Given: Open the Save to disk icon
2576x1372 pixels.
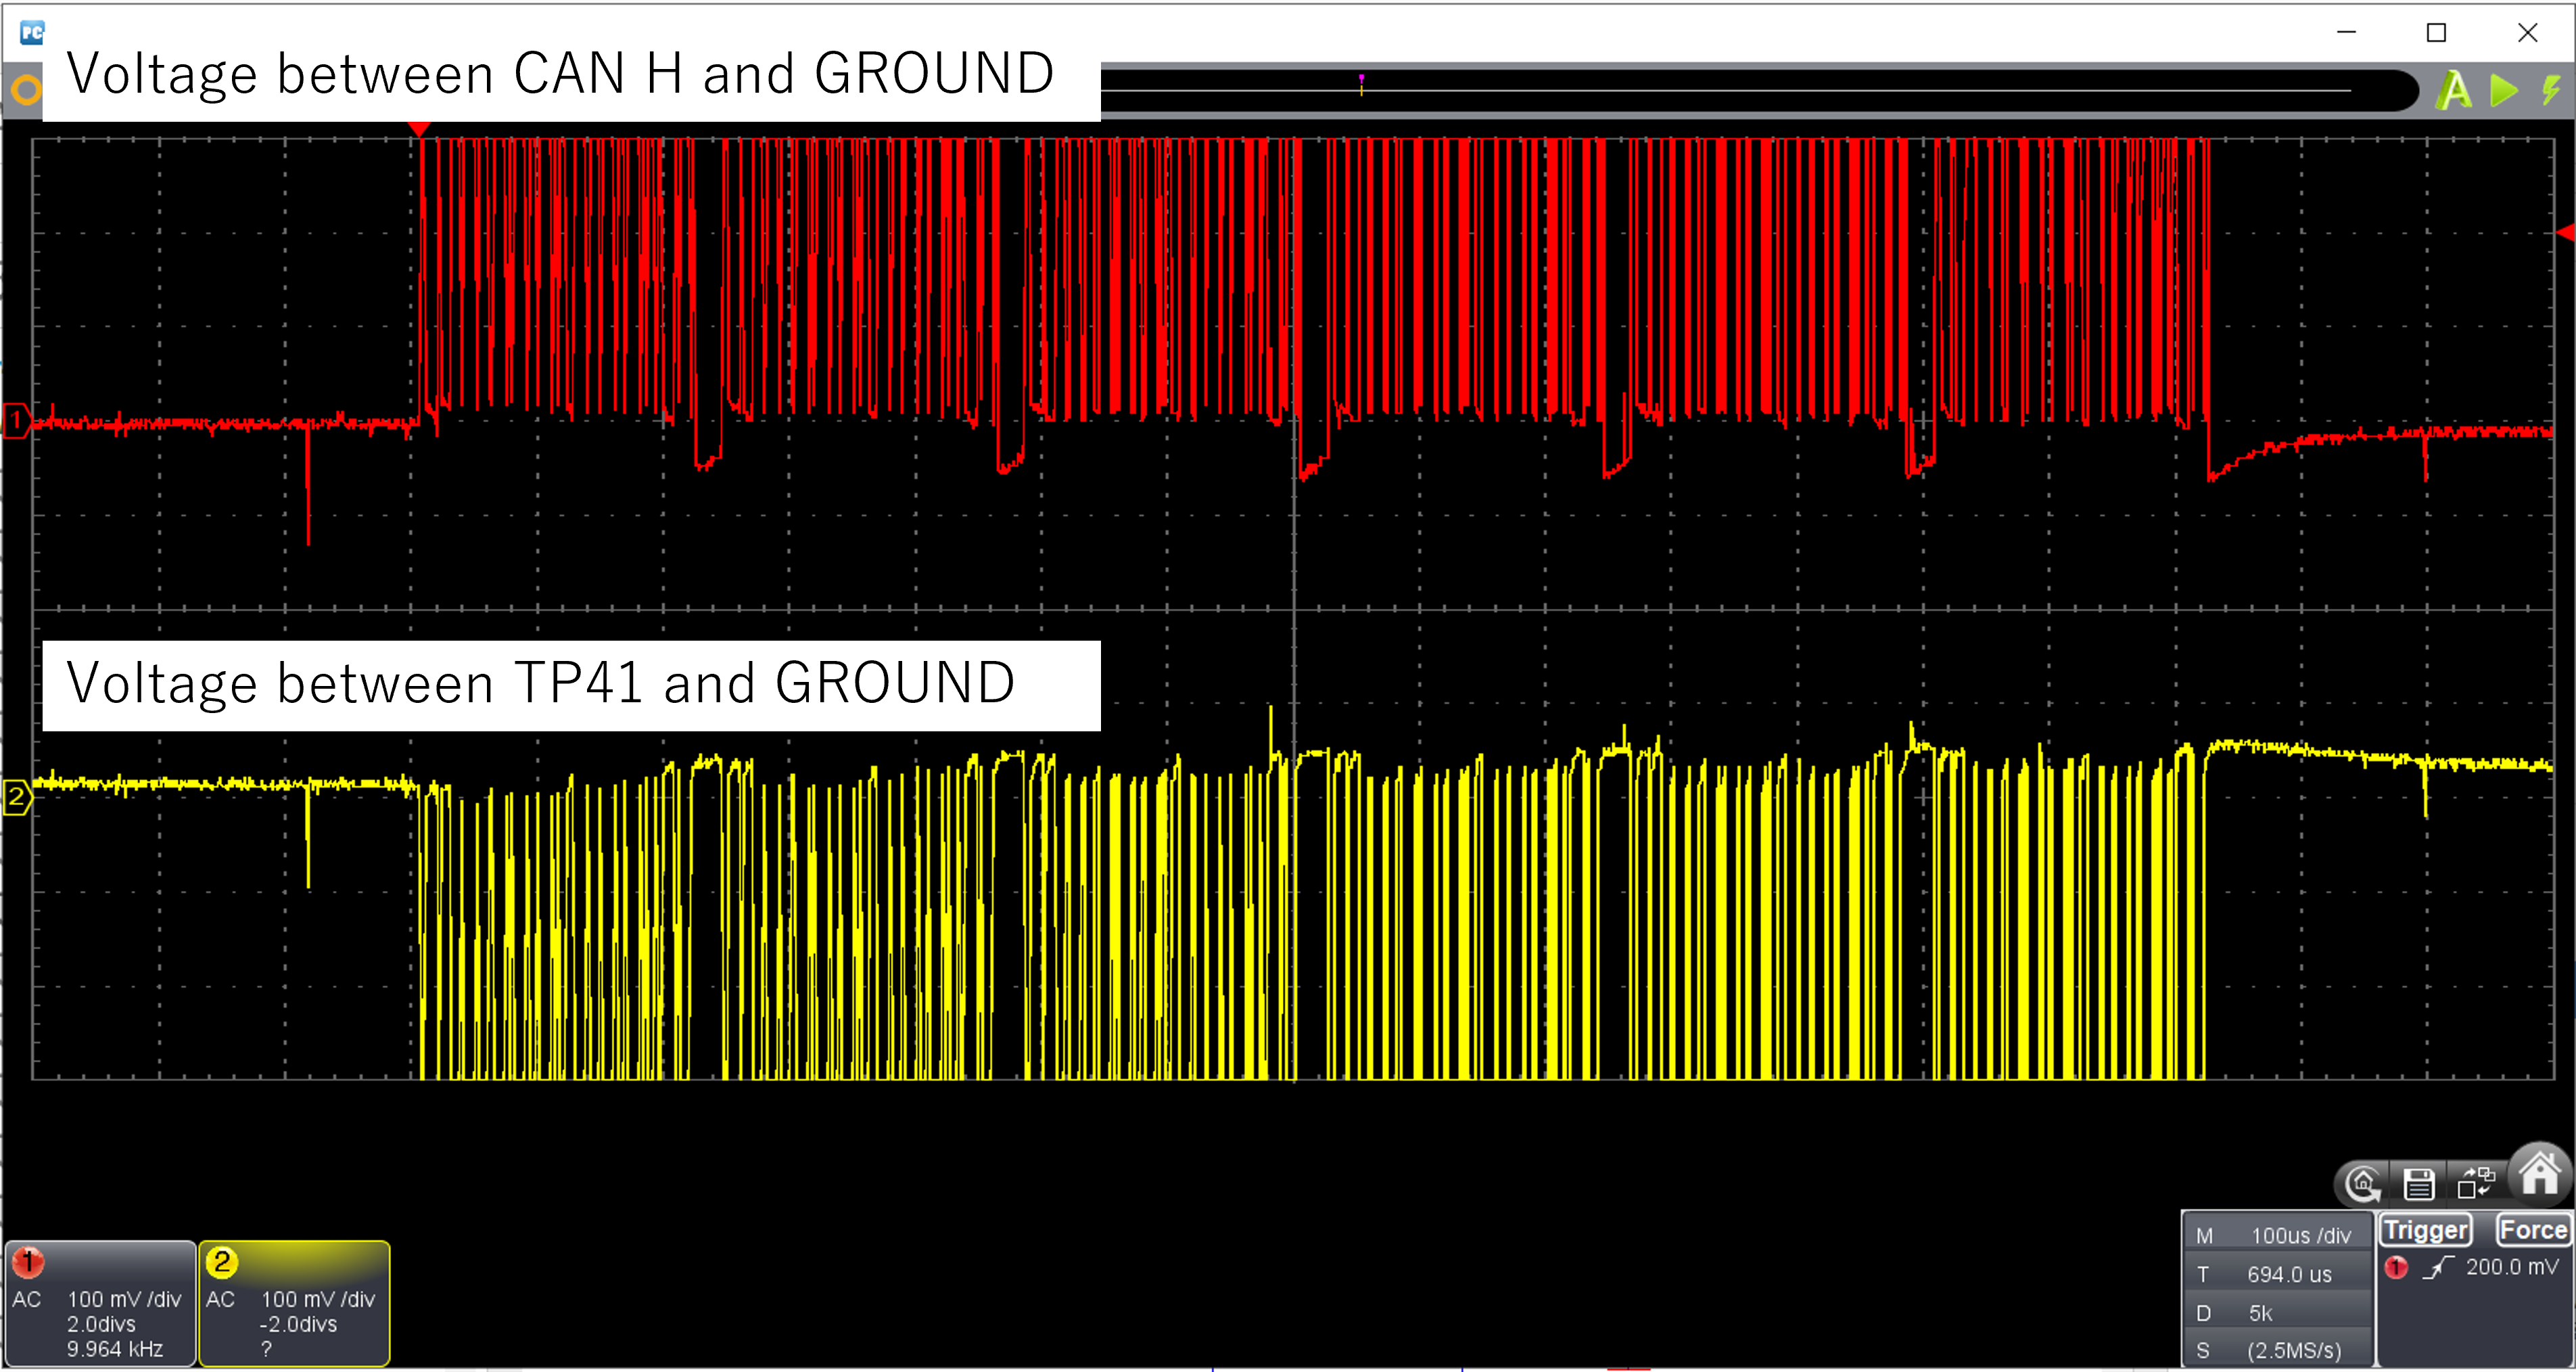Looking at the screenshot, I should 2419,1184.
